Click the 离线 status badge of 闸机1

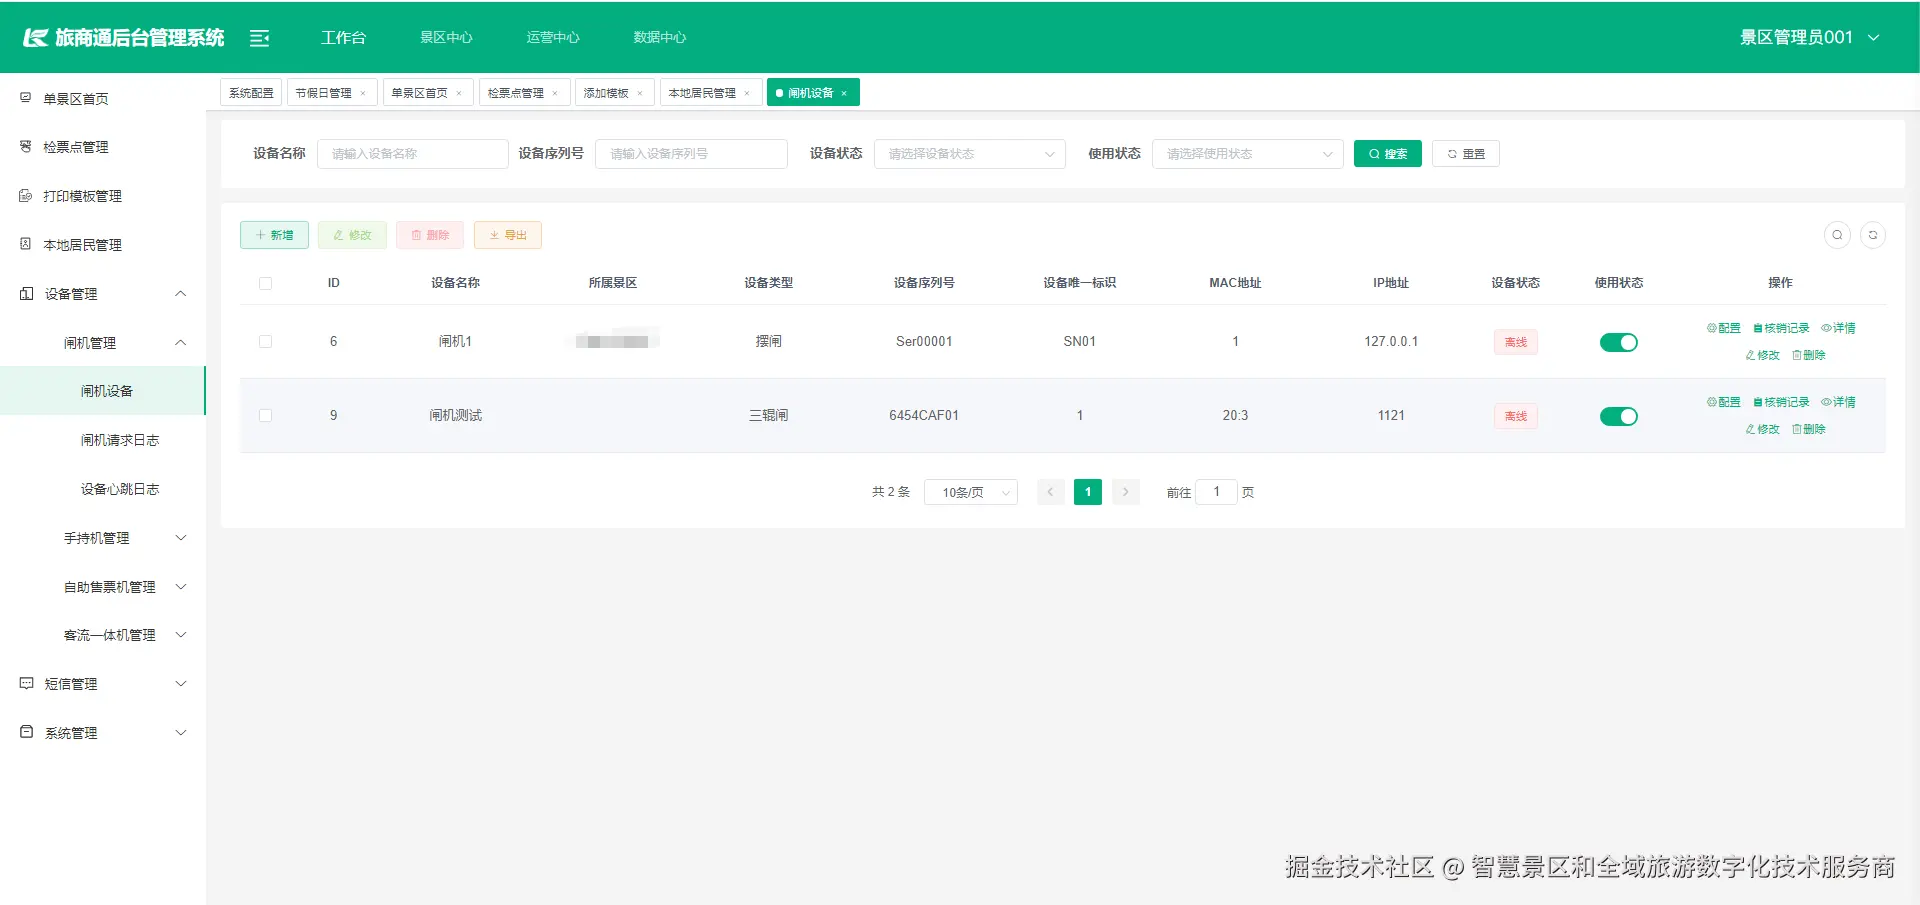pyautogui.click(x=1515, y=341)
